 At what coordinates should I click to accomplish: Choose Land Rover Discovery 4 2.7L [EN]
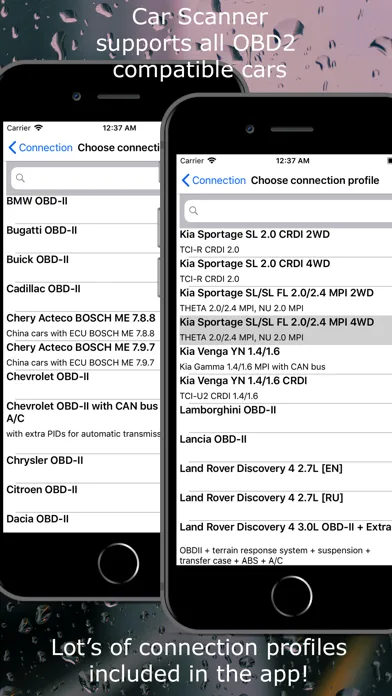(x=285, y=476)
